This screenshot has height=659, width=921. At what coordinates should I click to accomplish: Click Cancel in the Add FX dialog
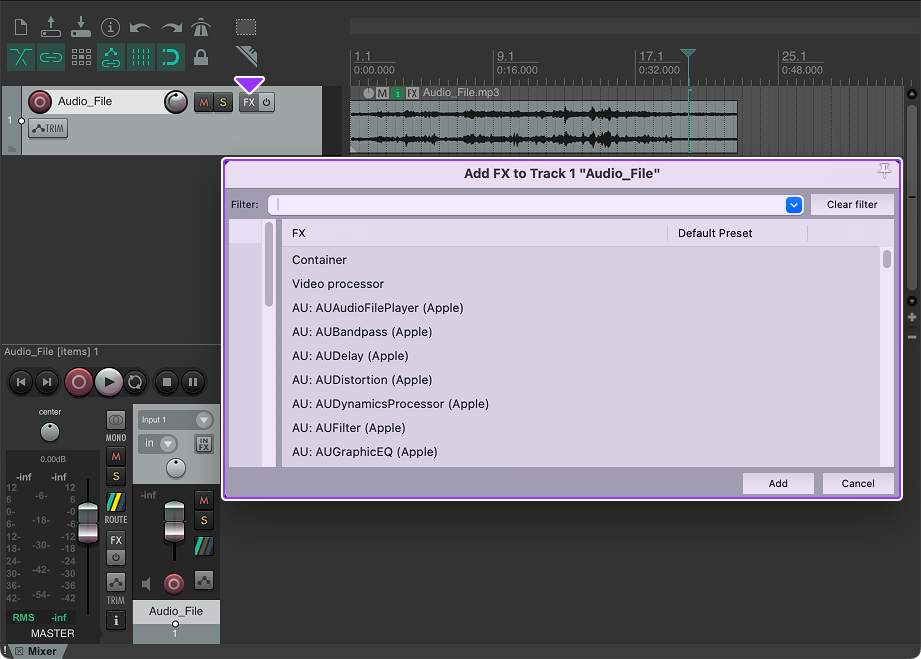pyautogui.click(x=858, y=483)
